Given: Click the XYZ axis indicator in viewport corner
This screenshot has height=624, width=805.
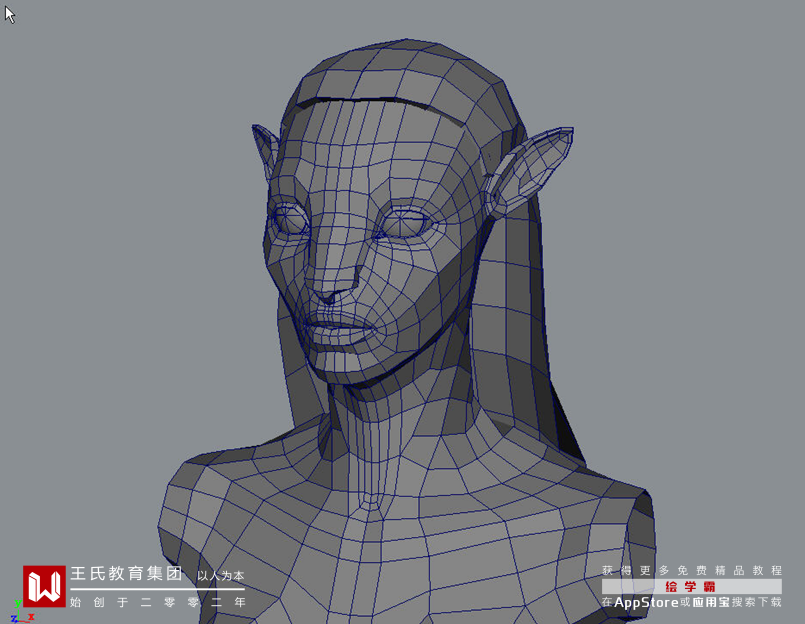Looking at the screenshot, I should coord(22,612).
